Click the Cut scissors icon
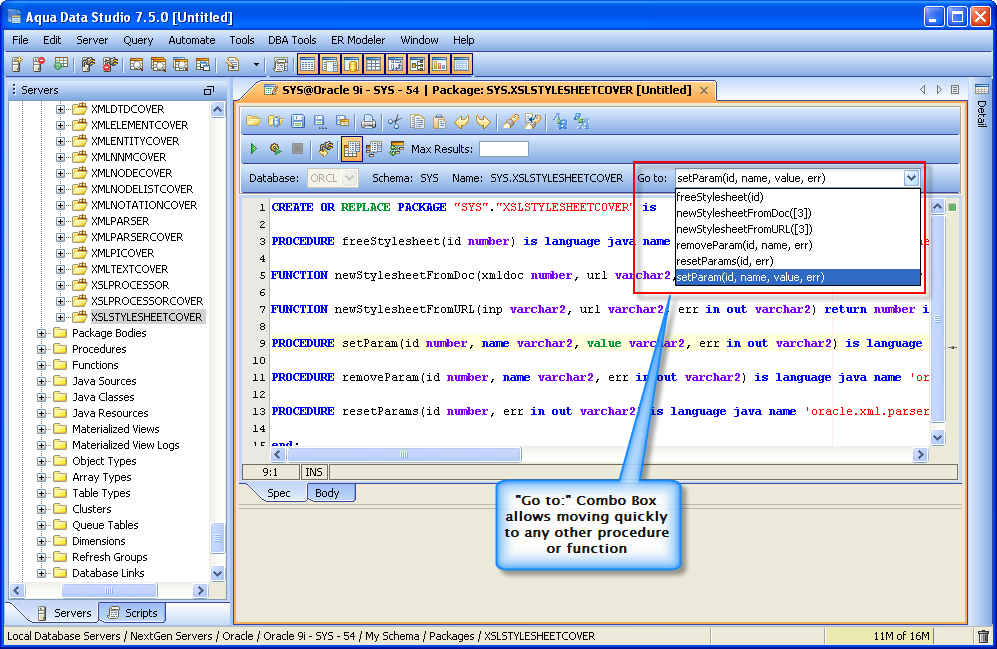 pyautogui.click(x=395, y=121)
